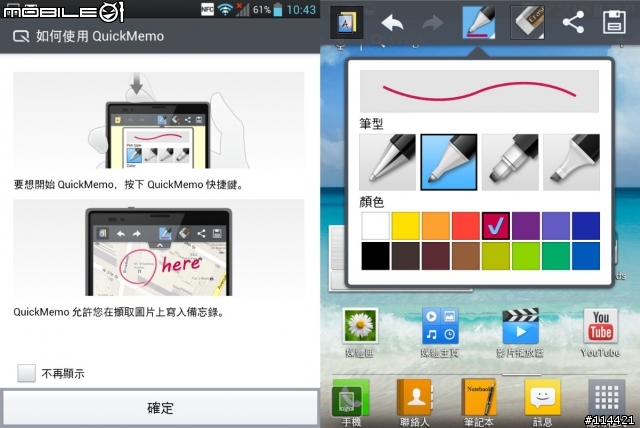Tap the QuickMemo title icon

coord(21,36)
